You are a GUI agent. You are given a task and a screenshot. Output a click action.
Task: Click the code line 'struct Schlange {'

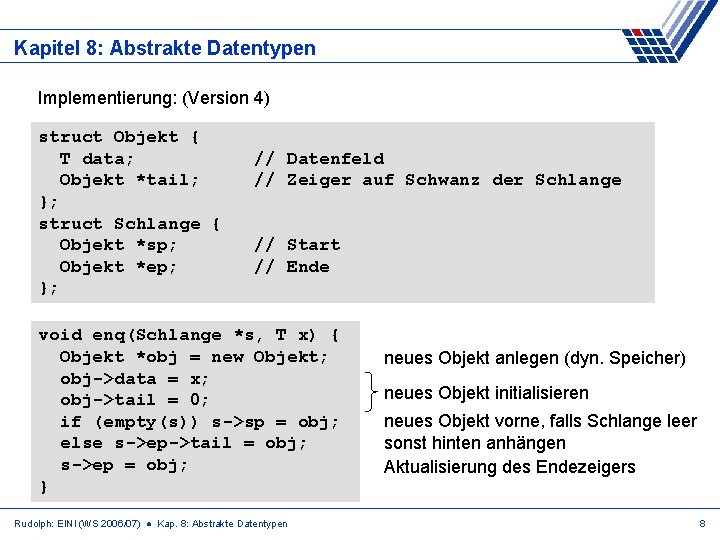(129, 224)
